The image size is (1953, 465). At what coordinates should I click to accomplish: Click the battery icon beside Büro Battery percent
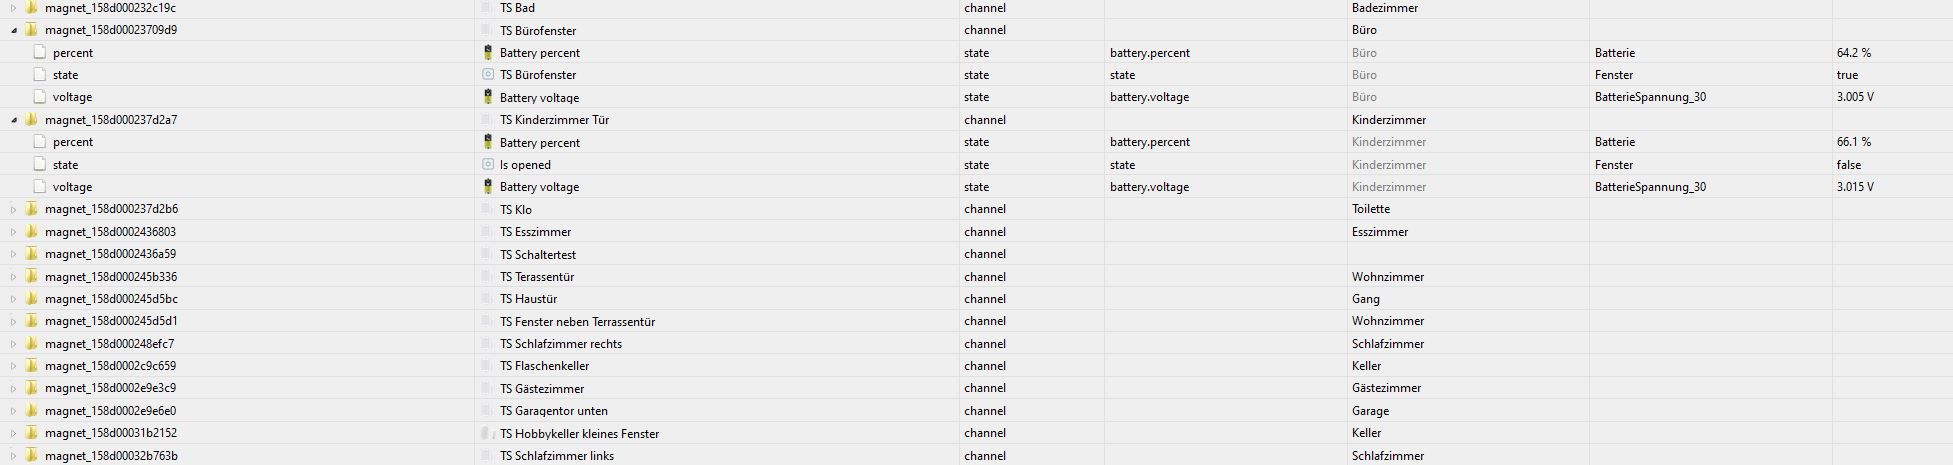[x=488, y=52]
